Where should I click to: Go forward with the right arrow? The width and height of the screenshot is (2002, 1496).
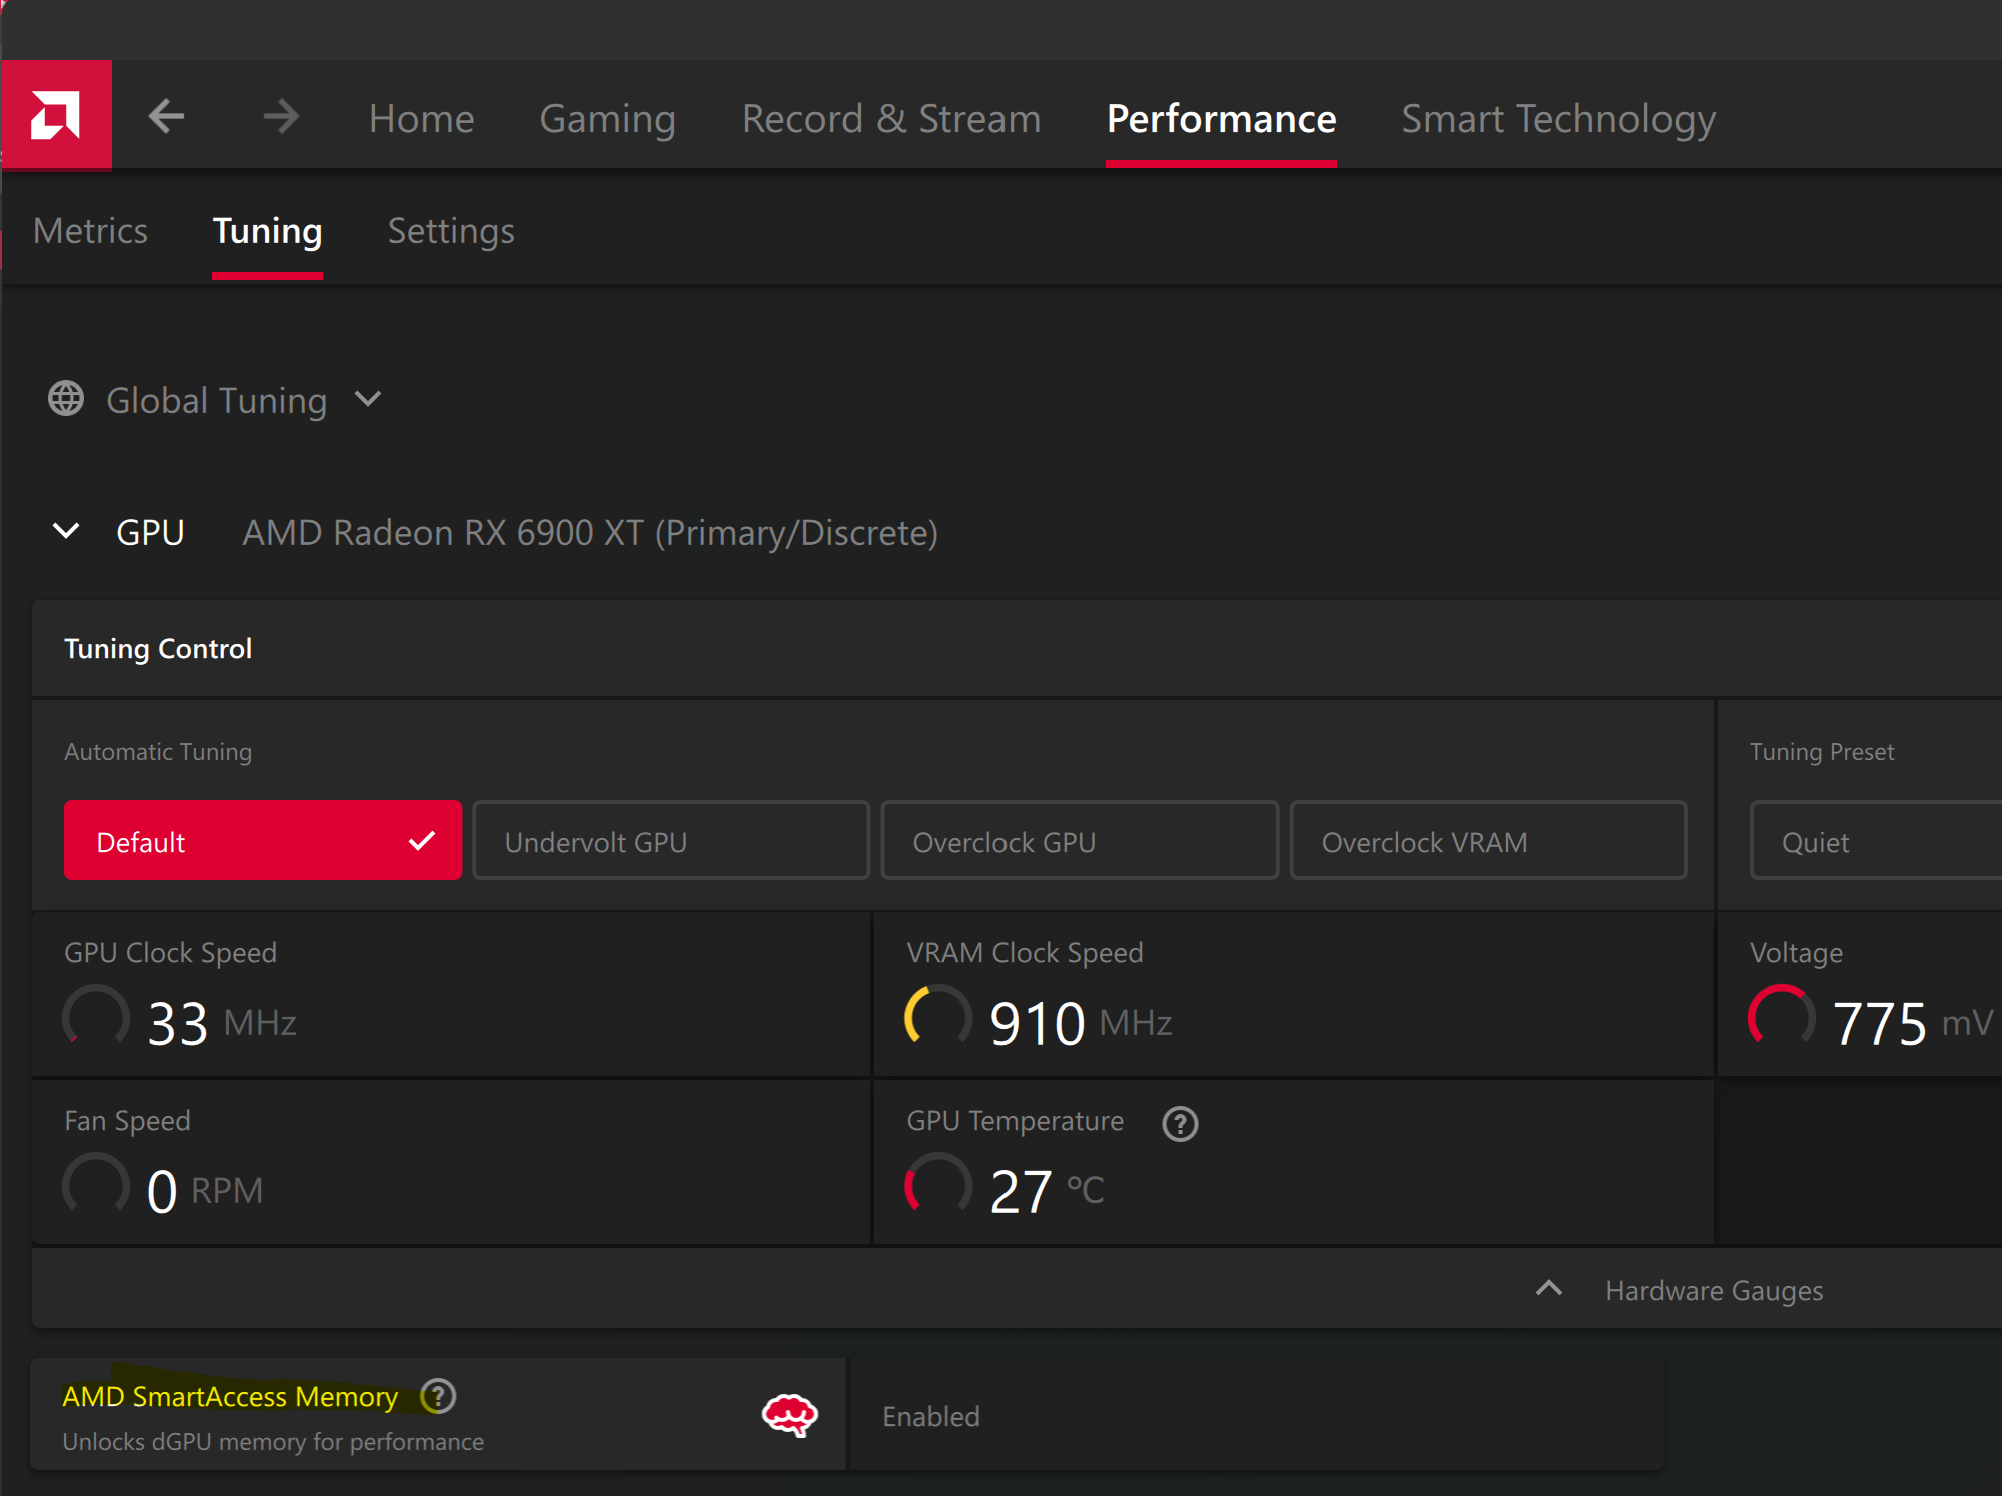tap(281, 117)
